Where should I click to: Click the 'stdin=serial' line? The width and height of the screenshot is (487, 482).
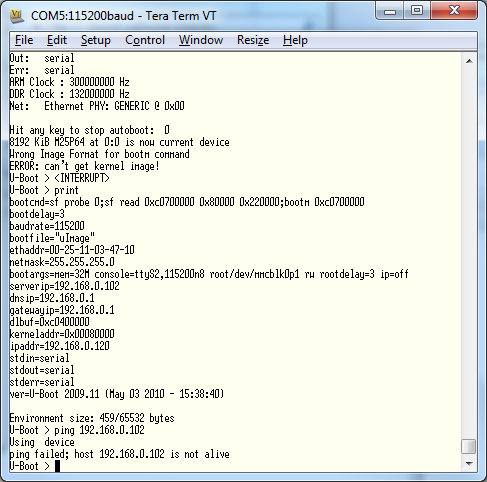tap(39, 358)
